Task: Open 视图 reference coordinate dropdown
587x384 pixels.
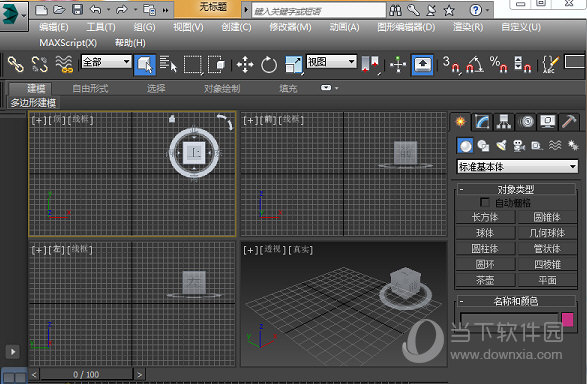Action: point(331,61)
